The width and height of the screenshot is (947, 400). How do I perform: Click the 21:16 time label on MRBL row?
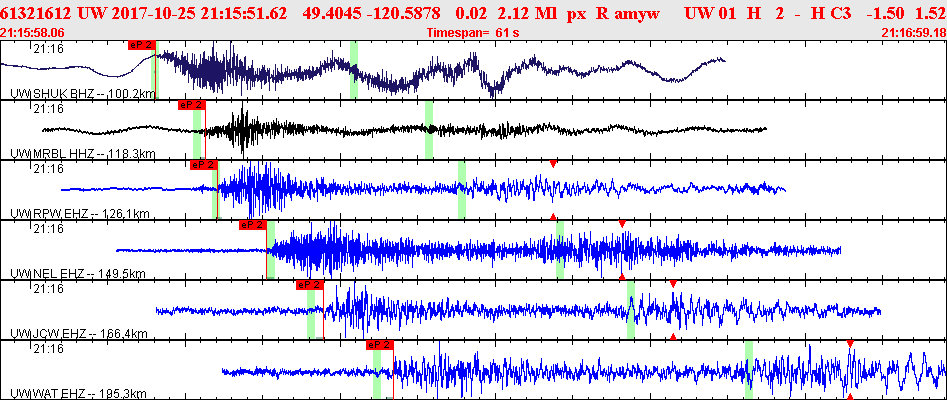pyautogui.click(x=48, y=109)
